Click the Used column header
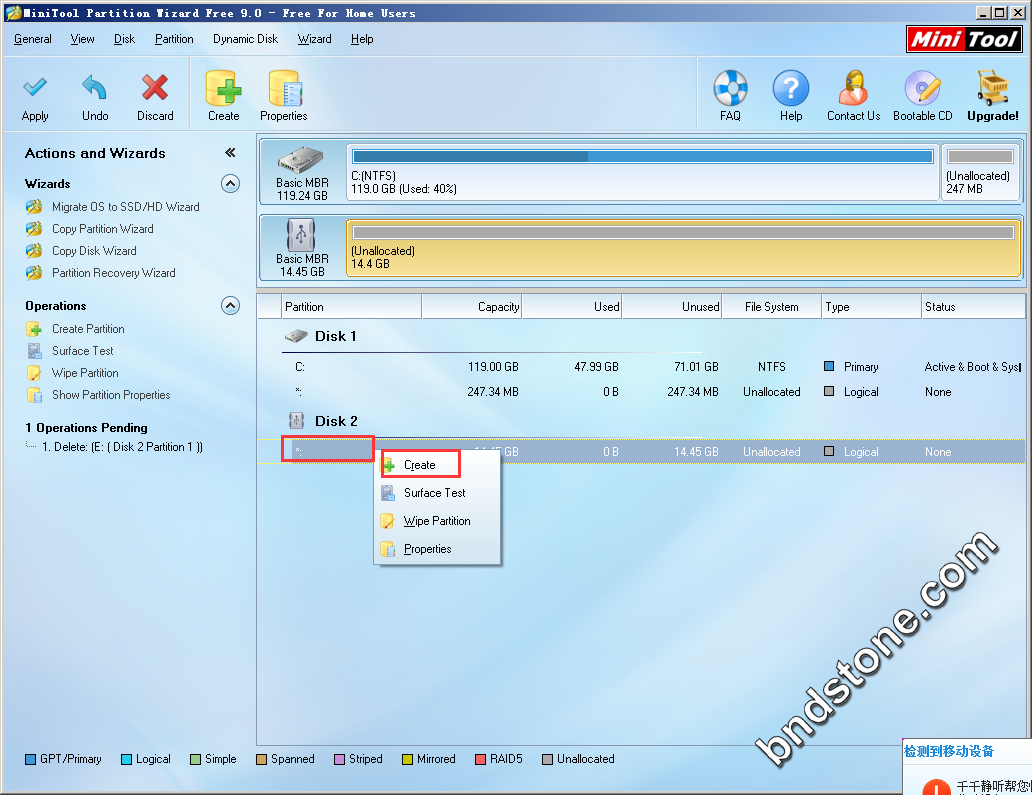The width and height of the screenshot is (1032, 795). (x=571, y=307)
